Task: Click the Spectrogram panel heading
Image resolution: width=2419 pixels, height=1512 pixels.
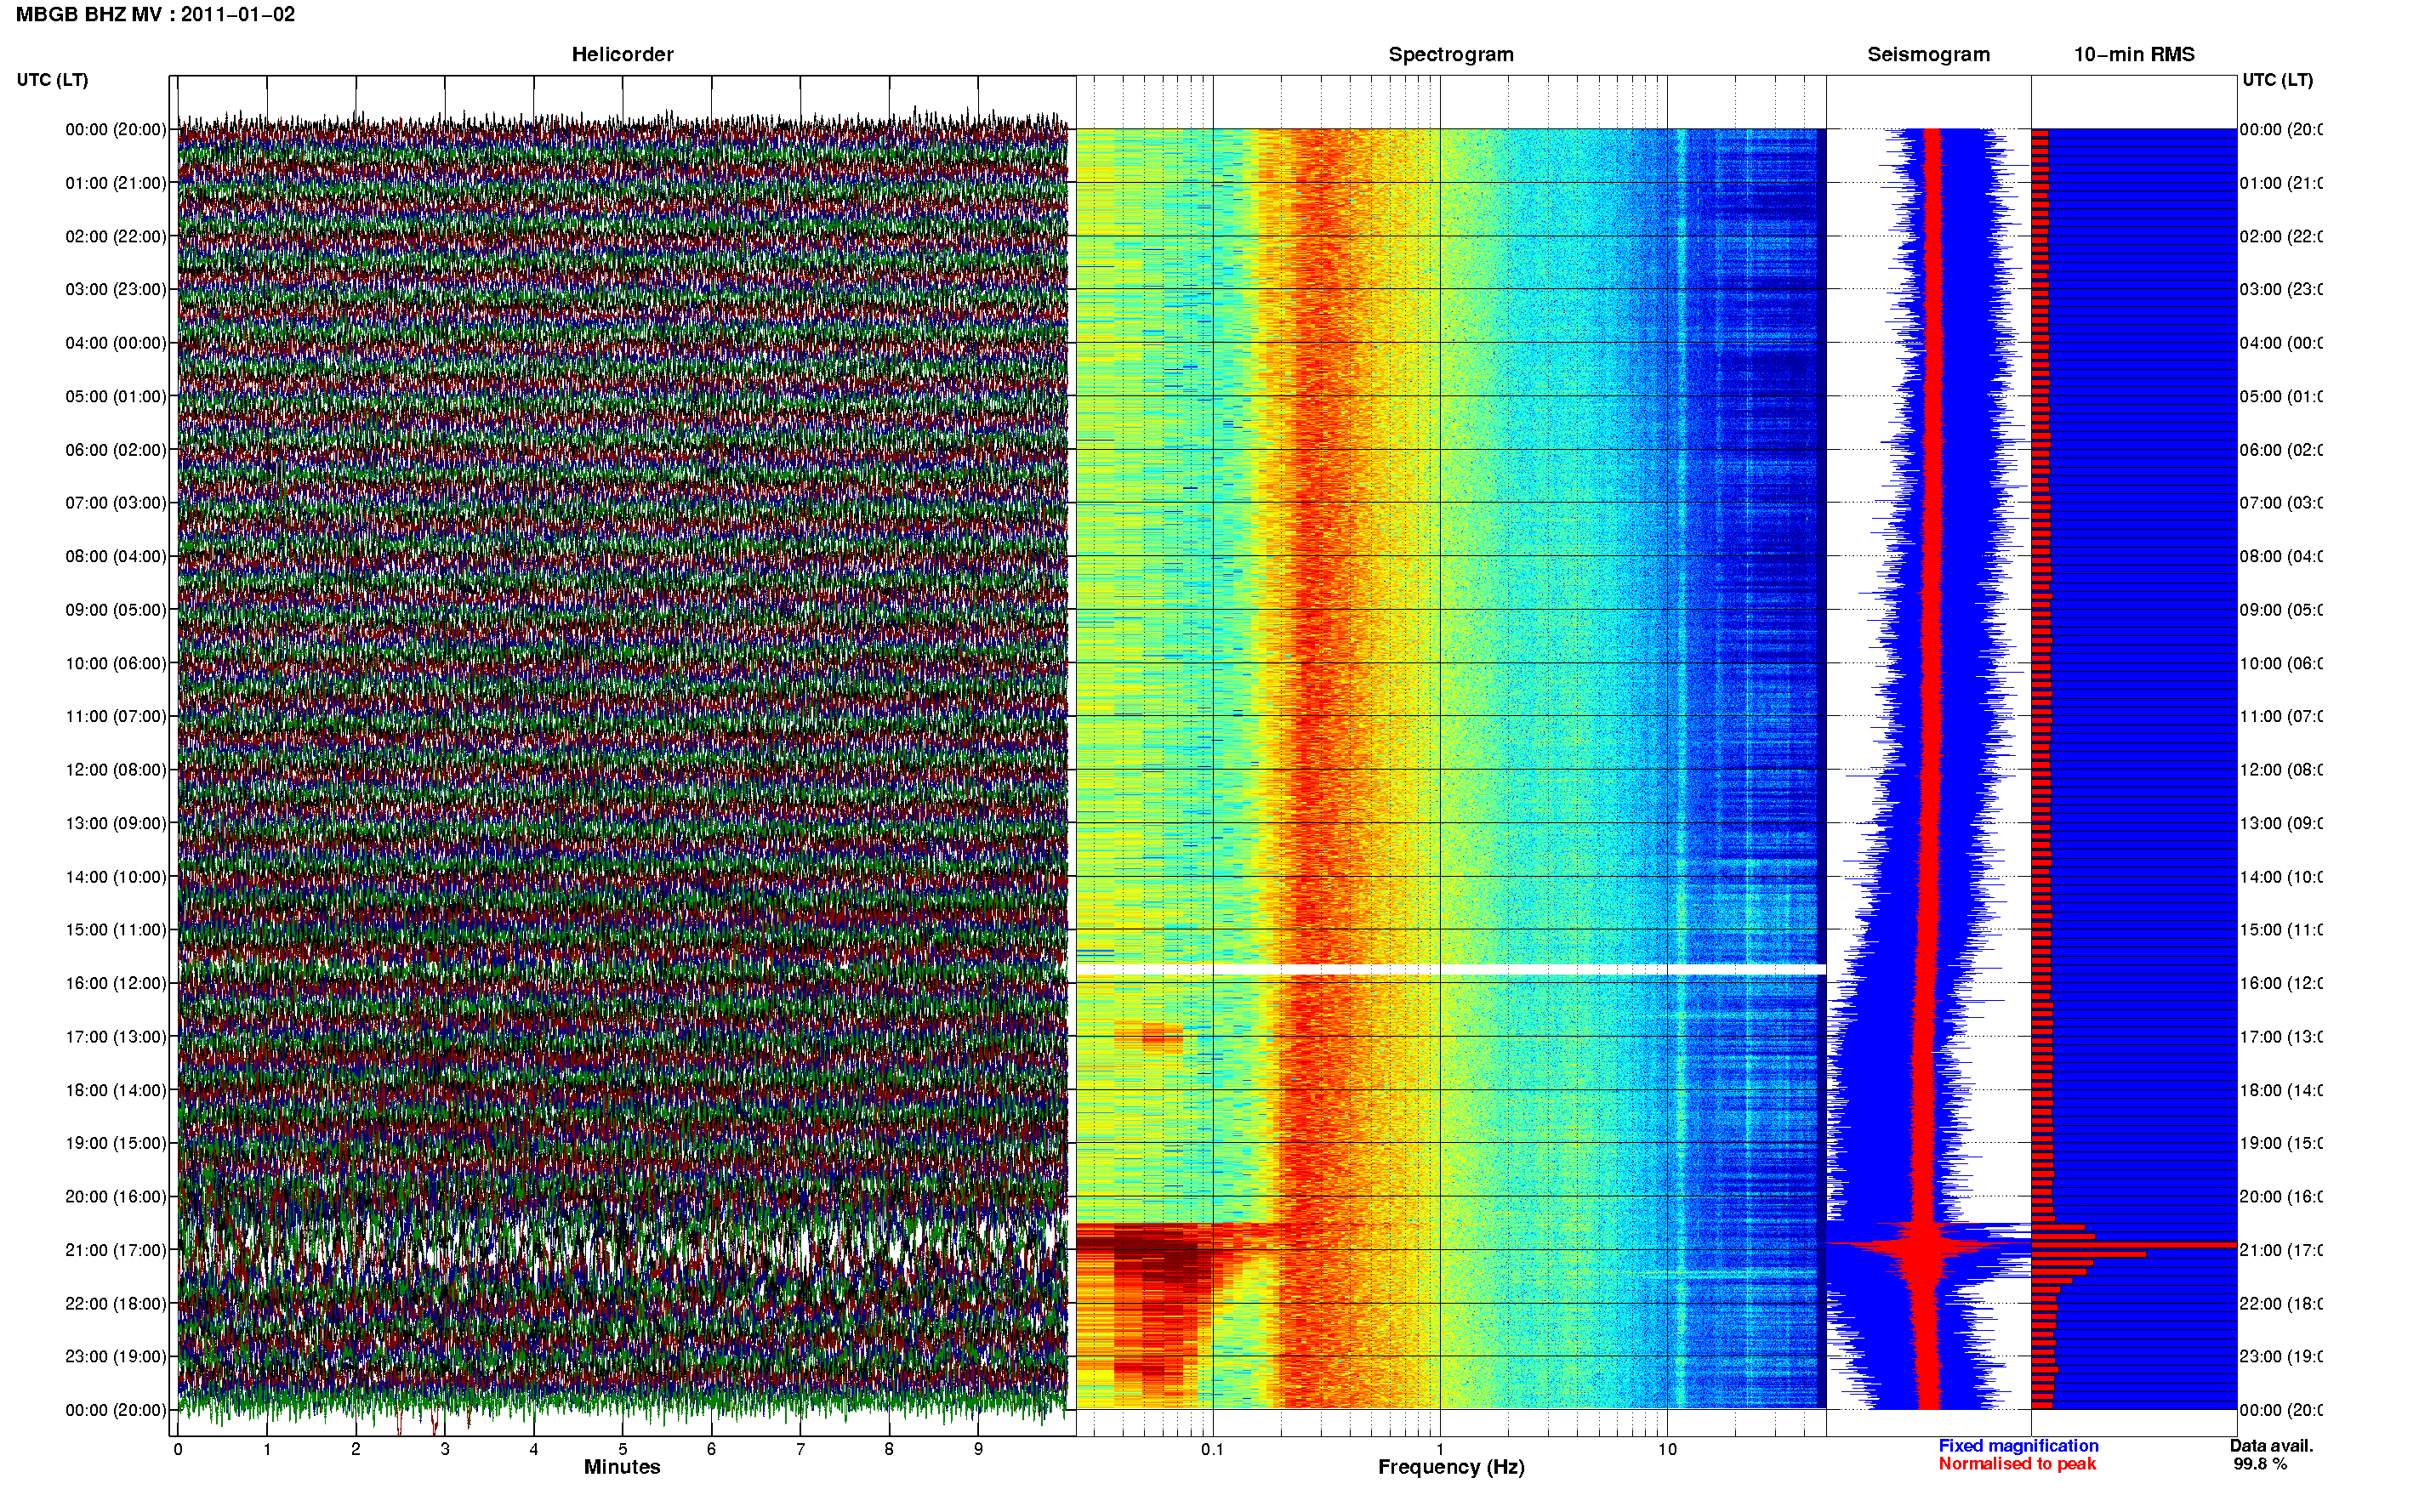Action: click(1450, 54)
